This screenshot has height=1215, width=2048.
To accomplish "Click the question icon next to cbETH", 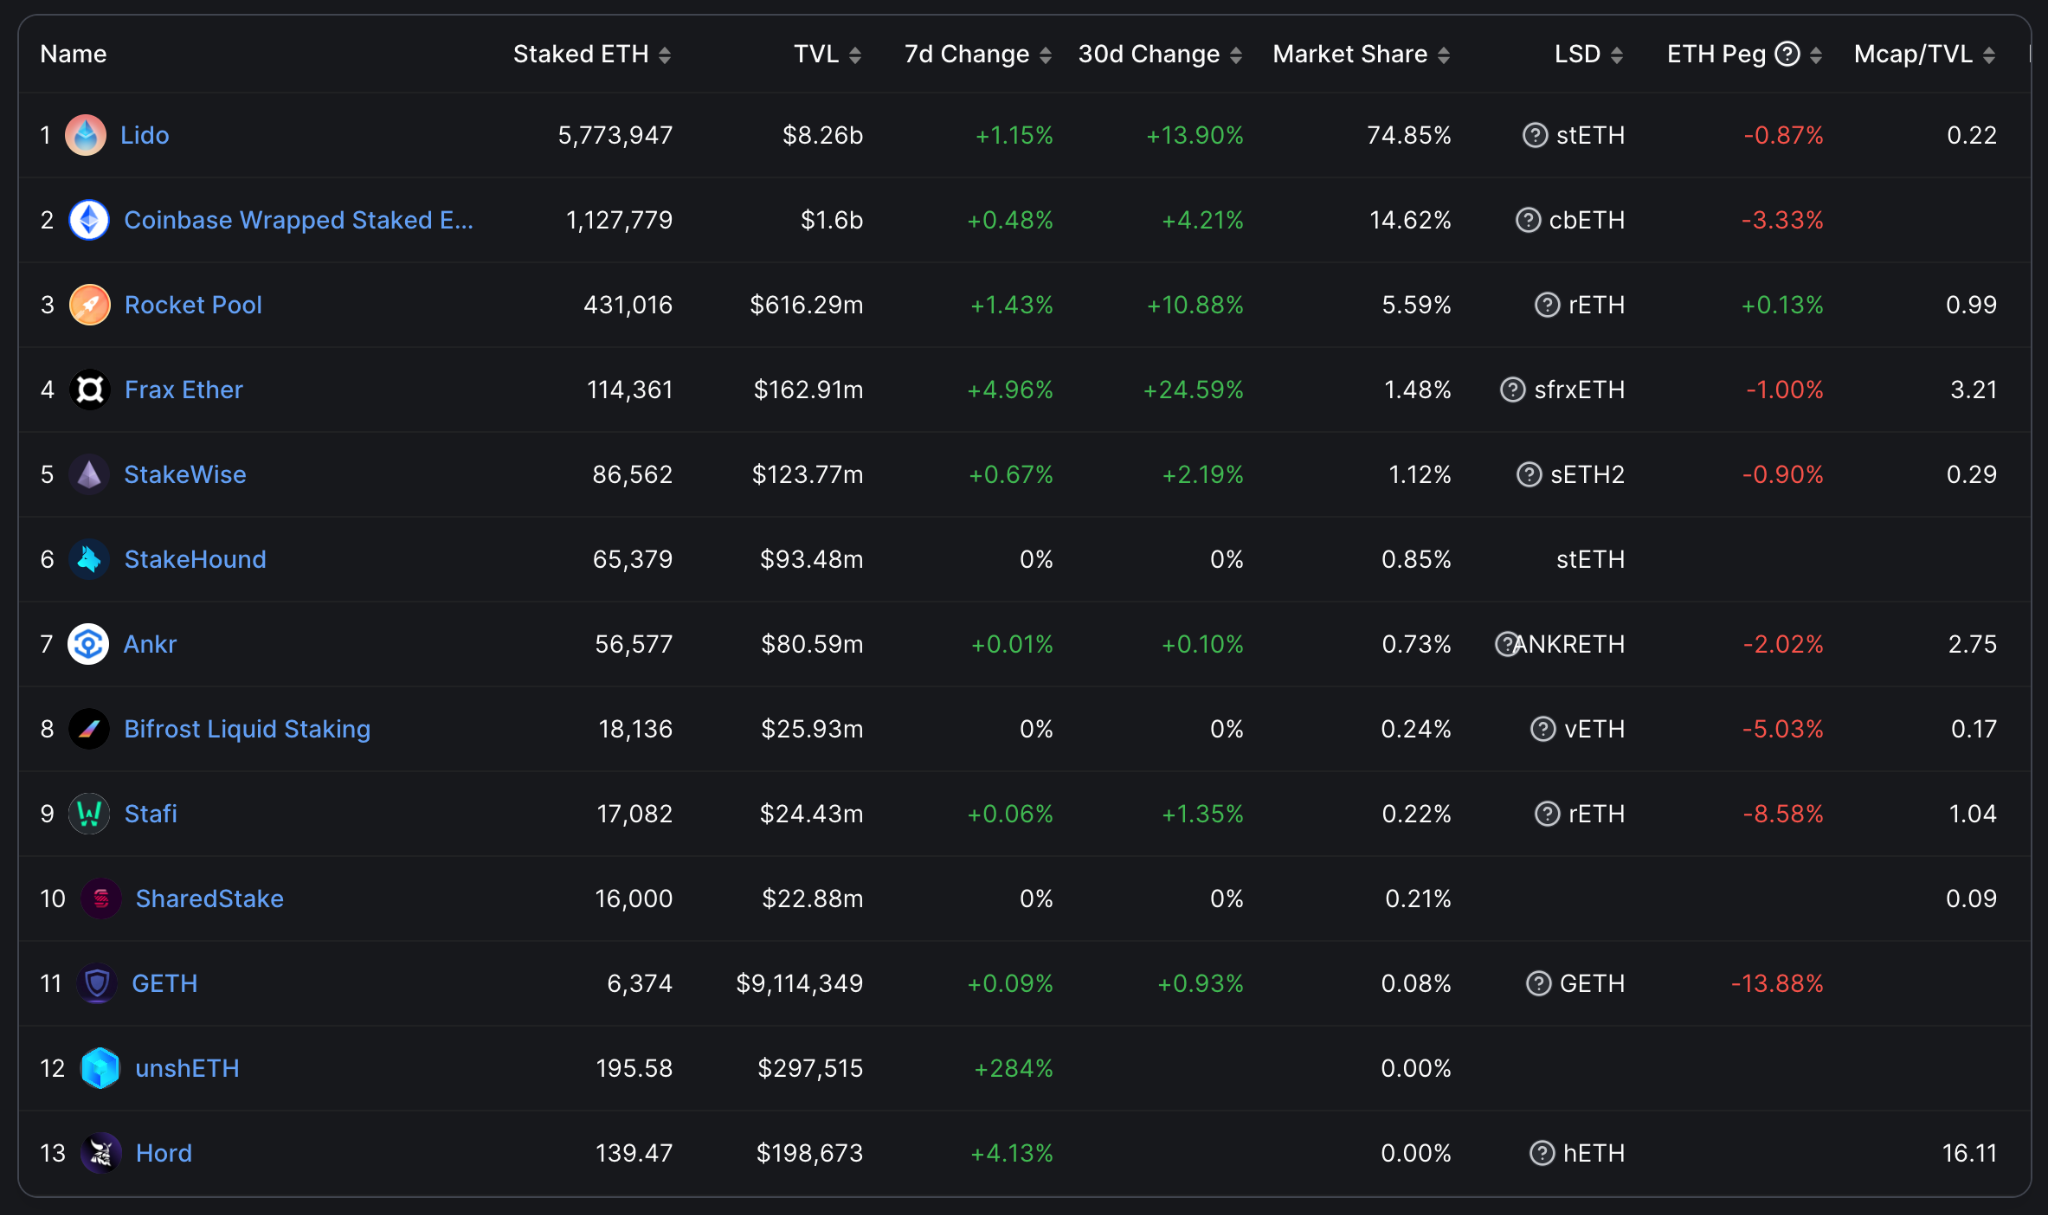I will click(1528, 220).
